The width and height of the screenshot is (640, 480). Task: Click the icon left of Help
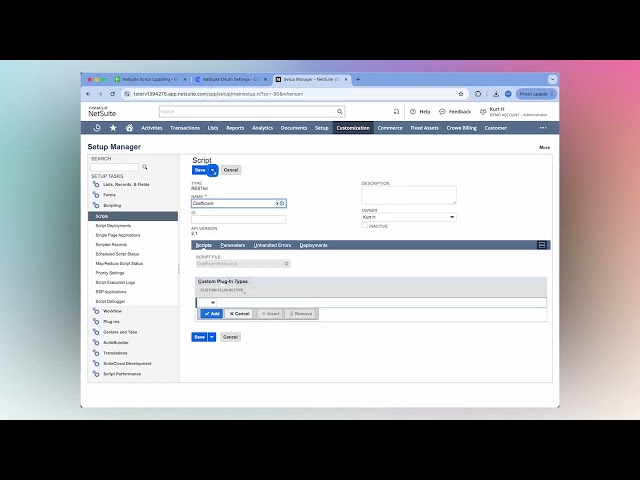(396, 111)
